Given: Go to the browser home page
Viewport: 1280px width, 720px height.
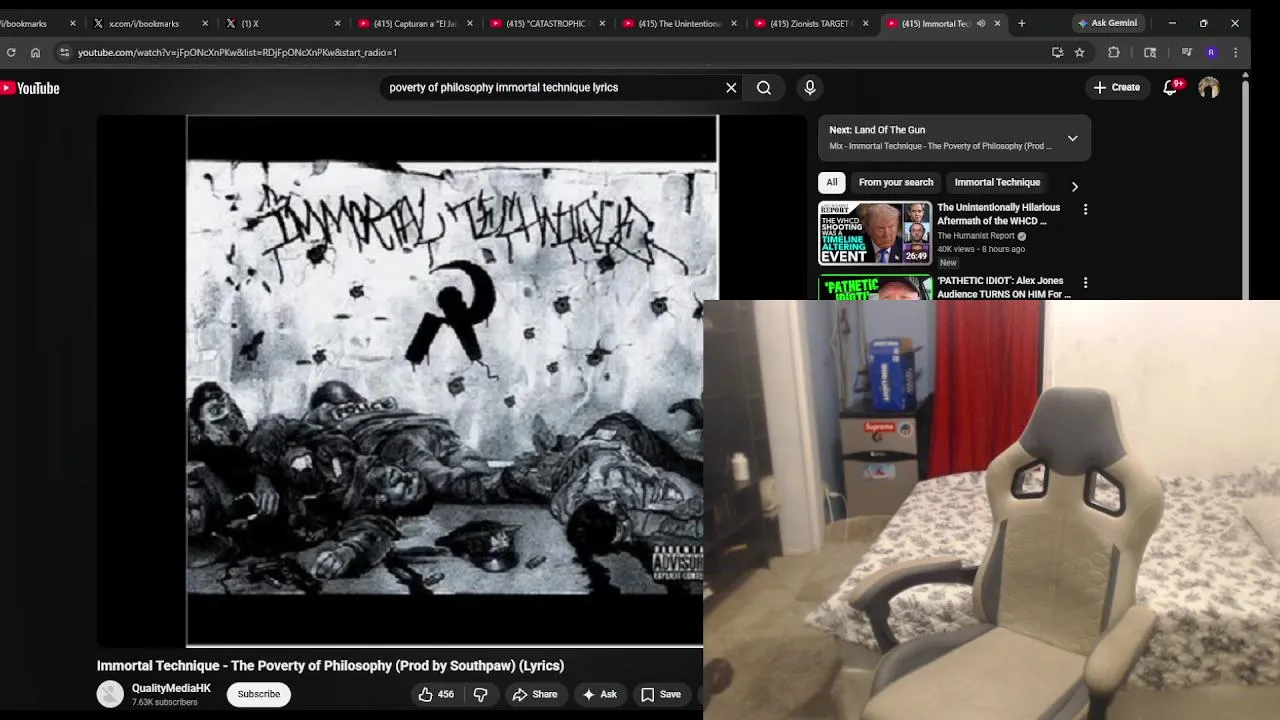Looking at the screenshot, I should point(35,52).
